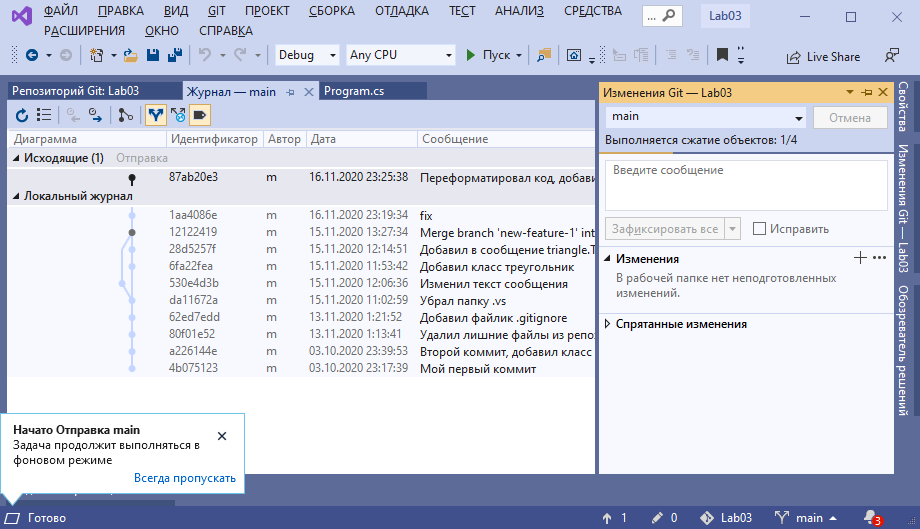Screen dimensions: 920x529
Task: Open the РАСШИРЕНИЯ menu
Action: [x=84, y=30]
